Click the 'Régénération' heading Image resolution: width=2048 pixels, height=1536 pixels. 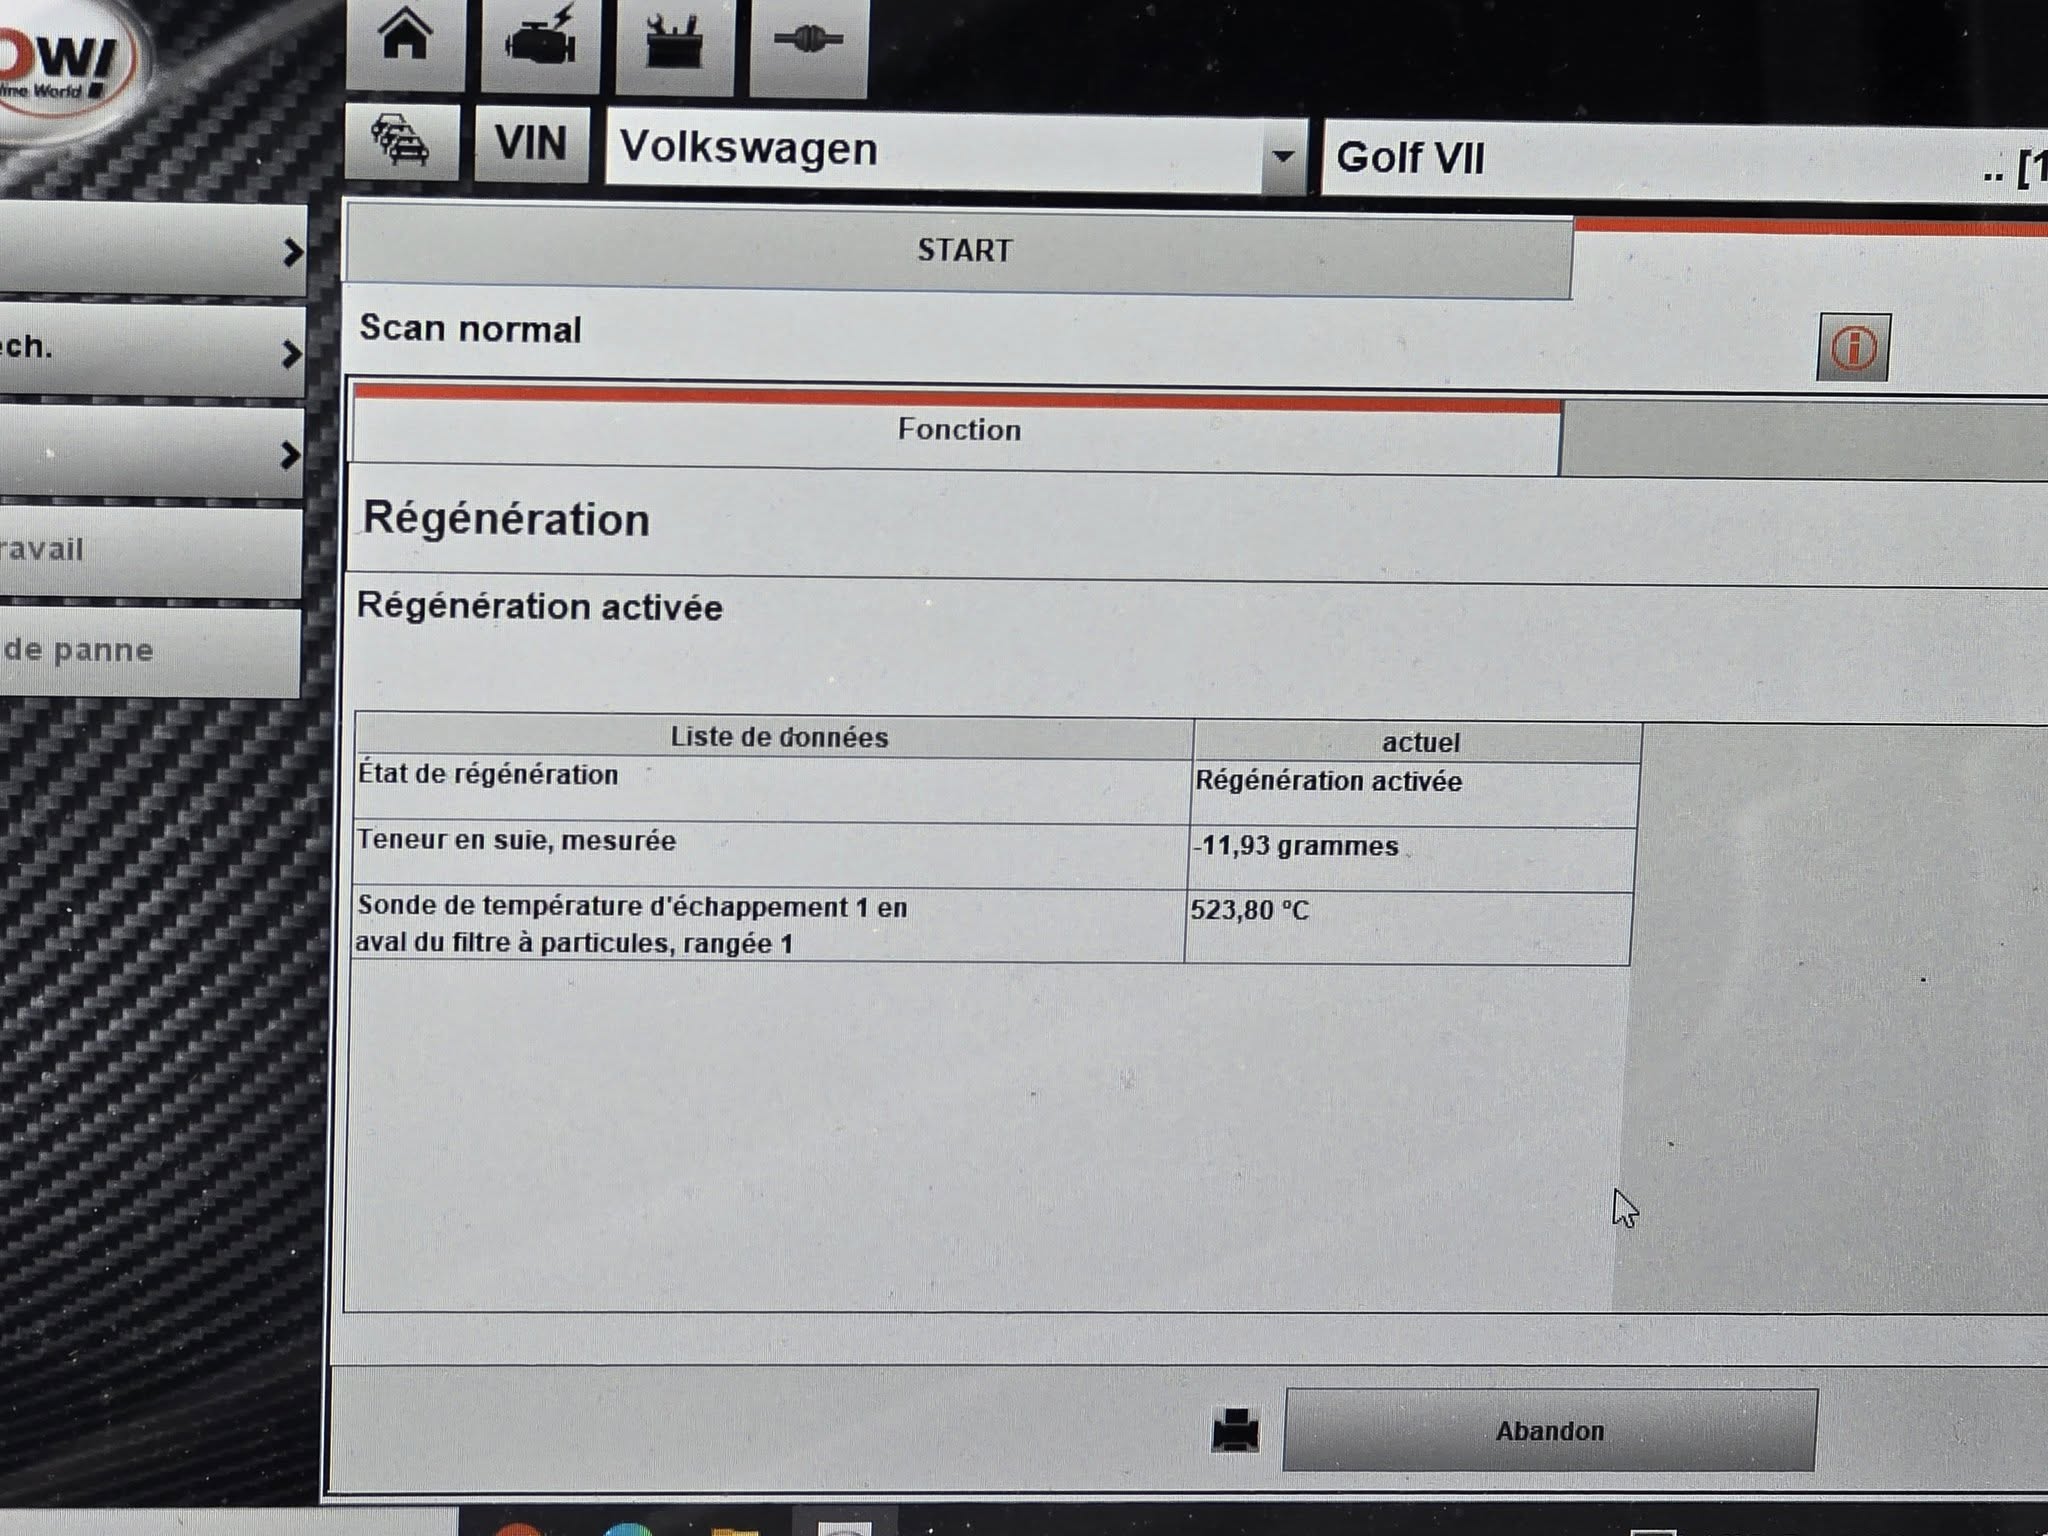506,520
